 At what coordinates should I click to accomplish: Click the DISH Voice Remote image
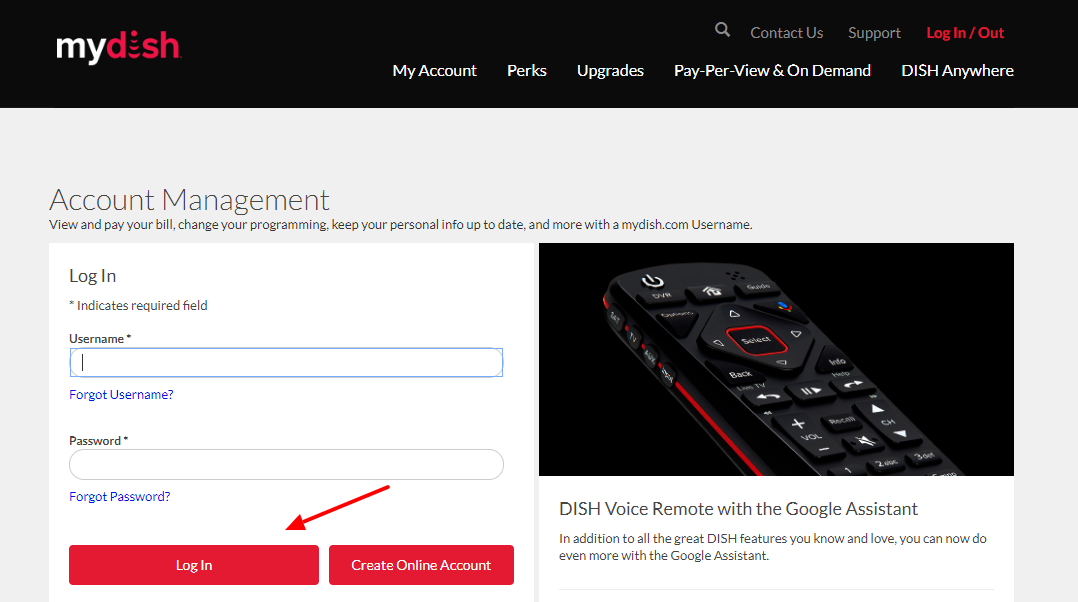click(x=776, y=358)
